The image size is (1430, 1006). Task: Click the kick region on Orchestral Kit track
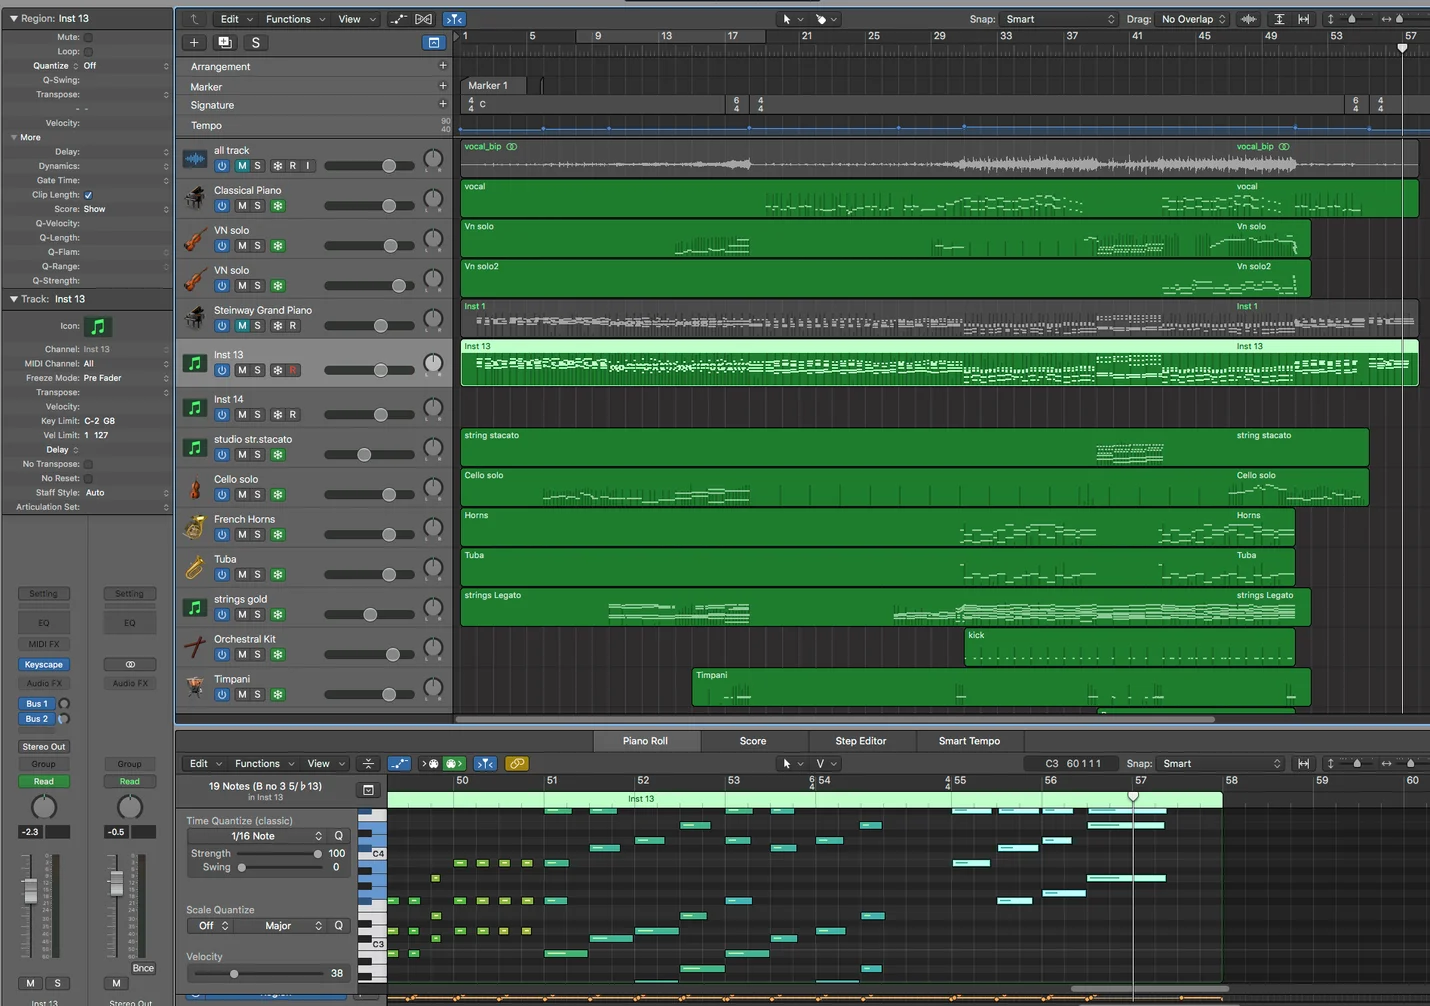[1129, 647]
